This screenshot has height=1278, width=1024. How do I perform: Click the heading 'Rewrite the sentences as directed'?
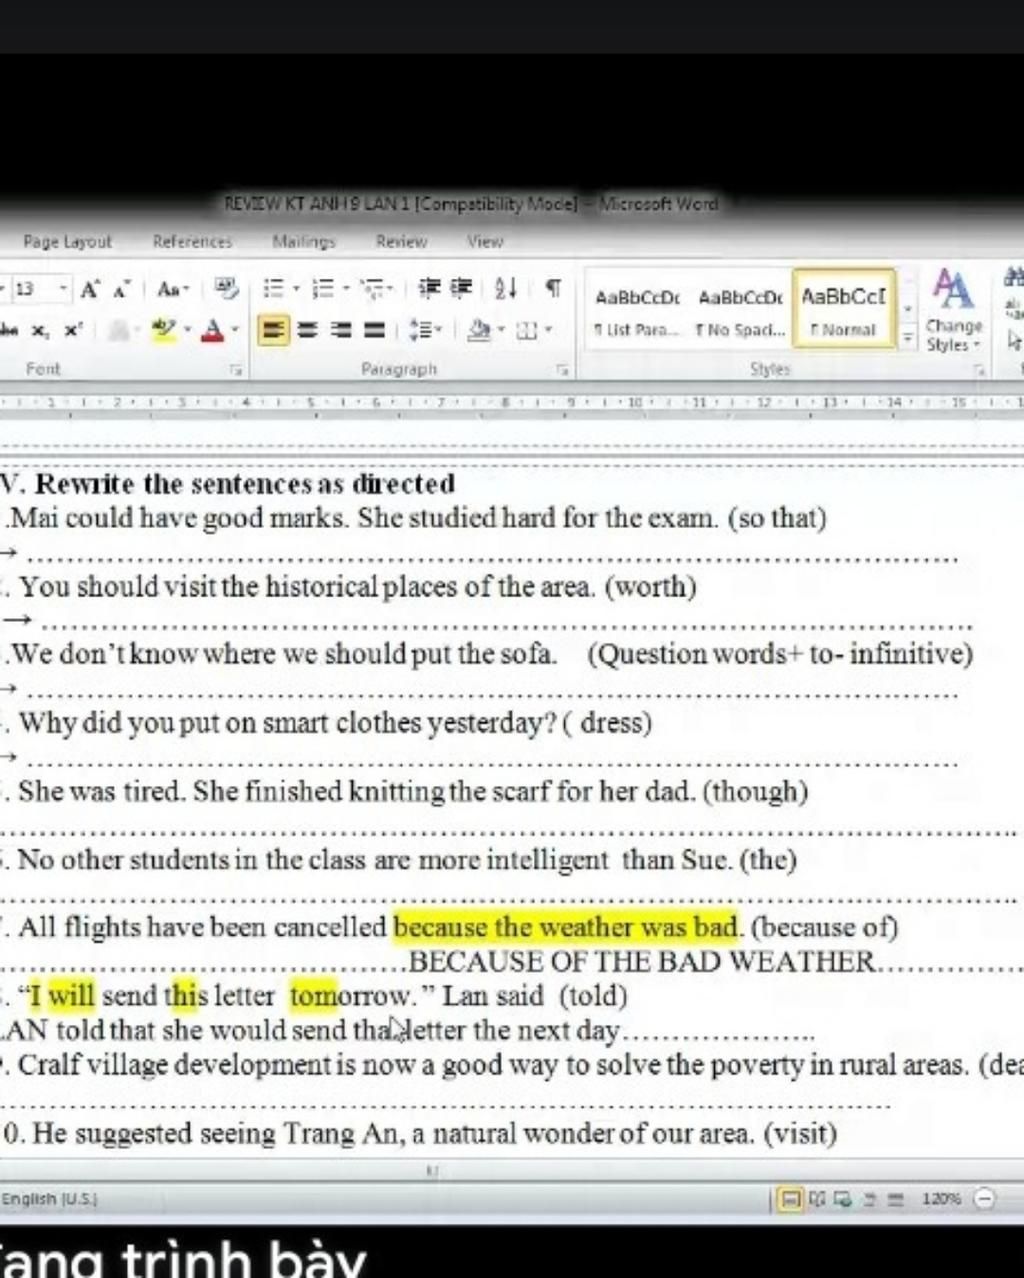(x=245, y=484)
